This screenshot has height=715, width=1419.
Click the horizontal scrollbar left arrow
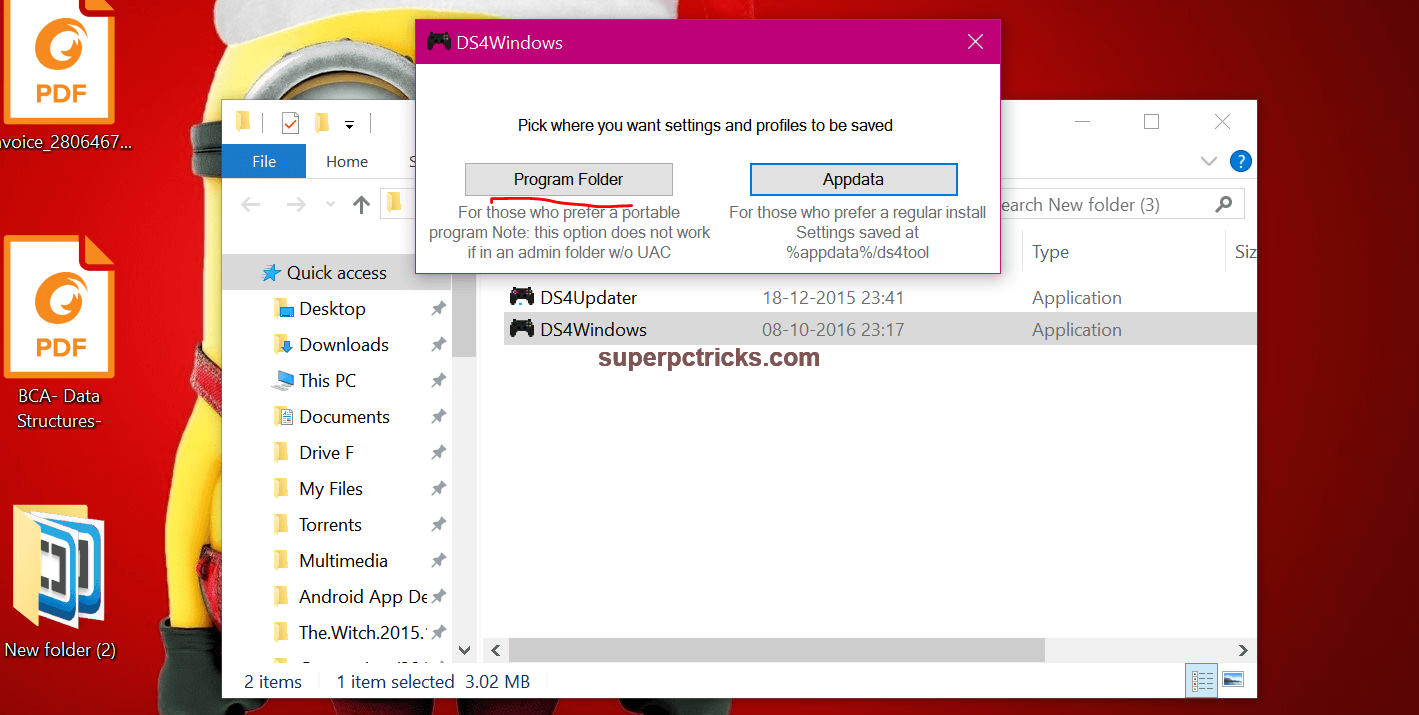click(494, 650)
